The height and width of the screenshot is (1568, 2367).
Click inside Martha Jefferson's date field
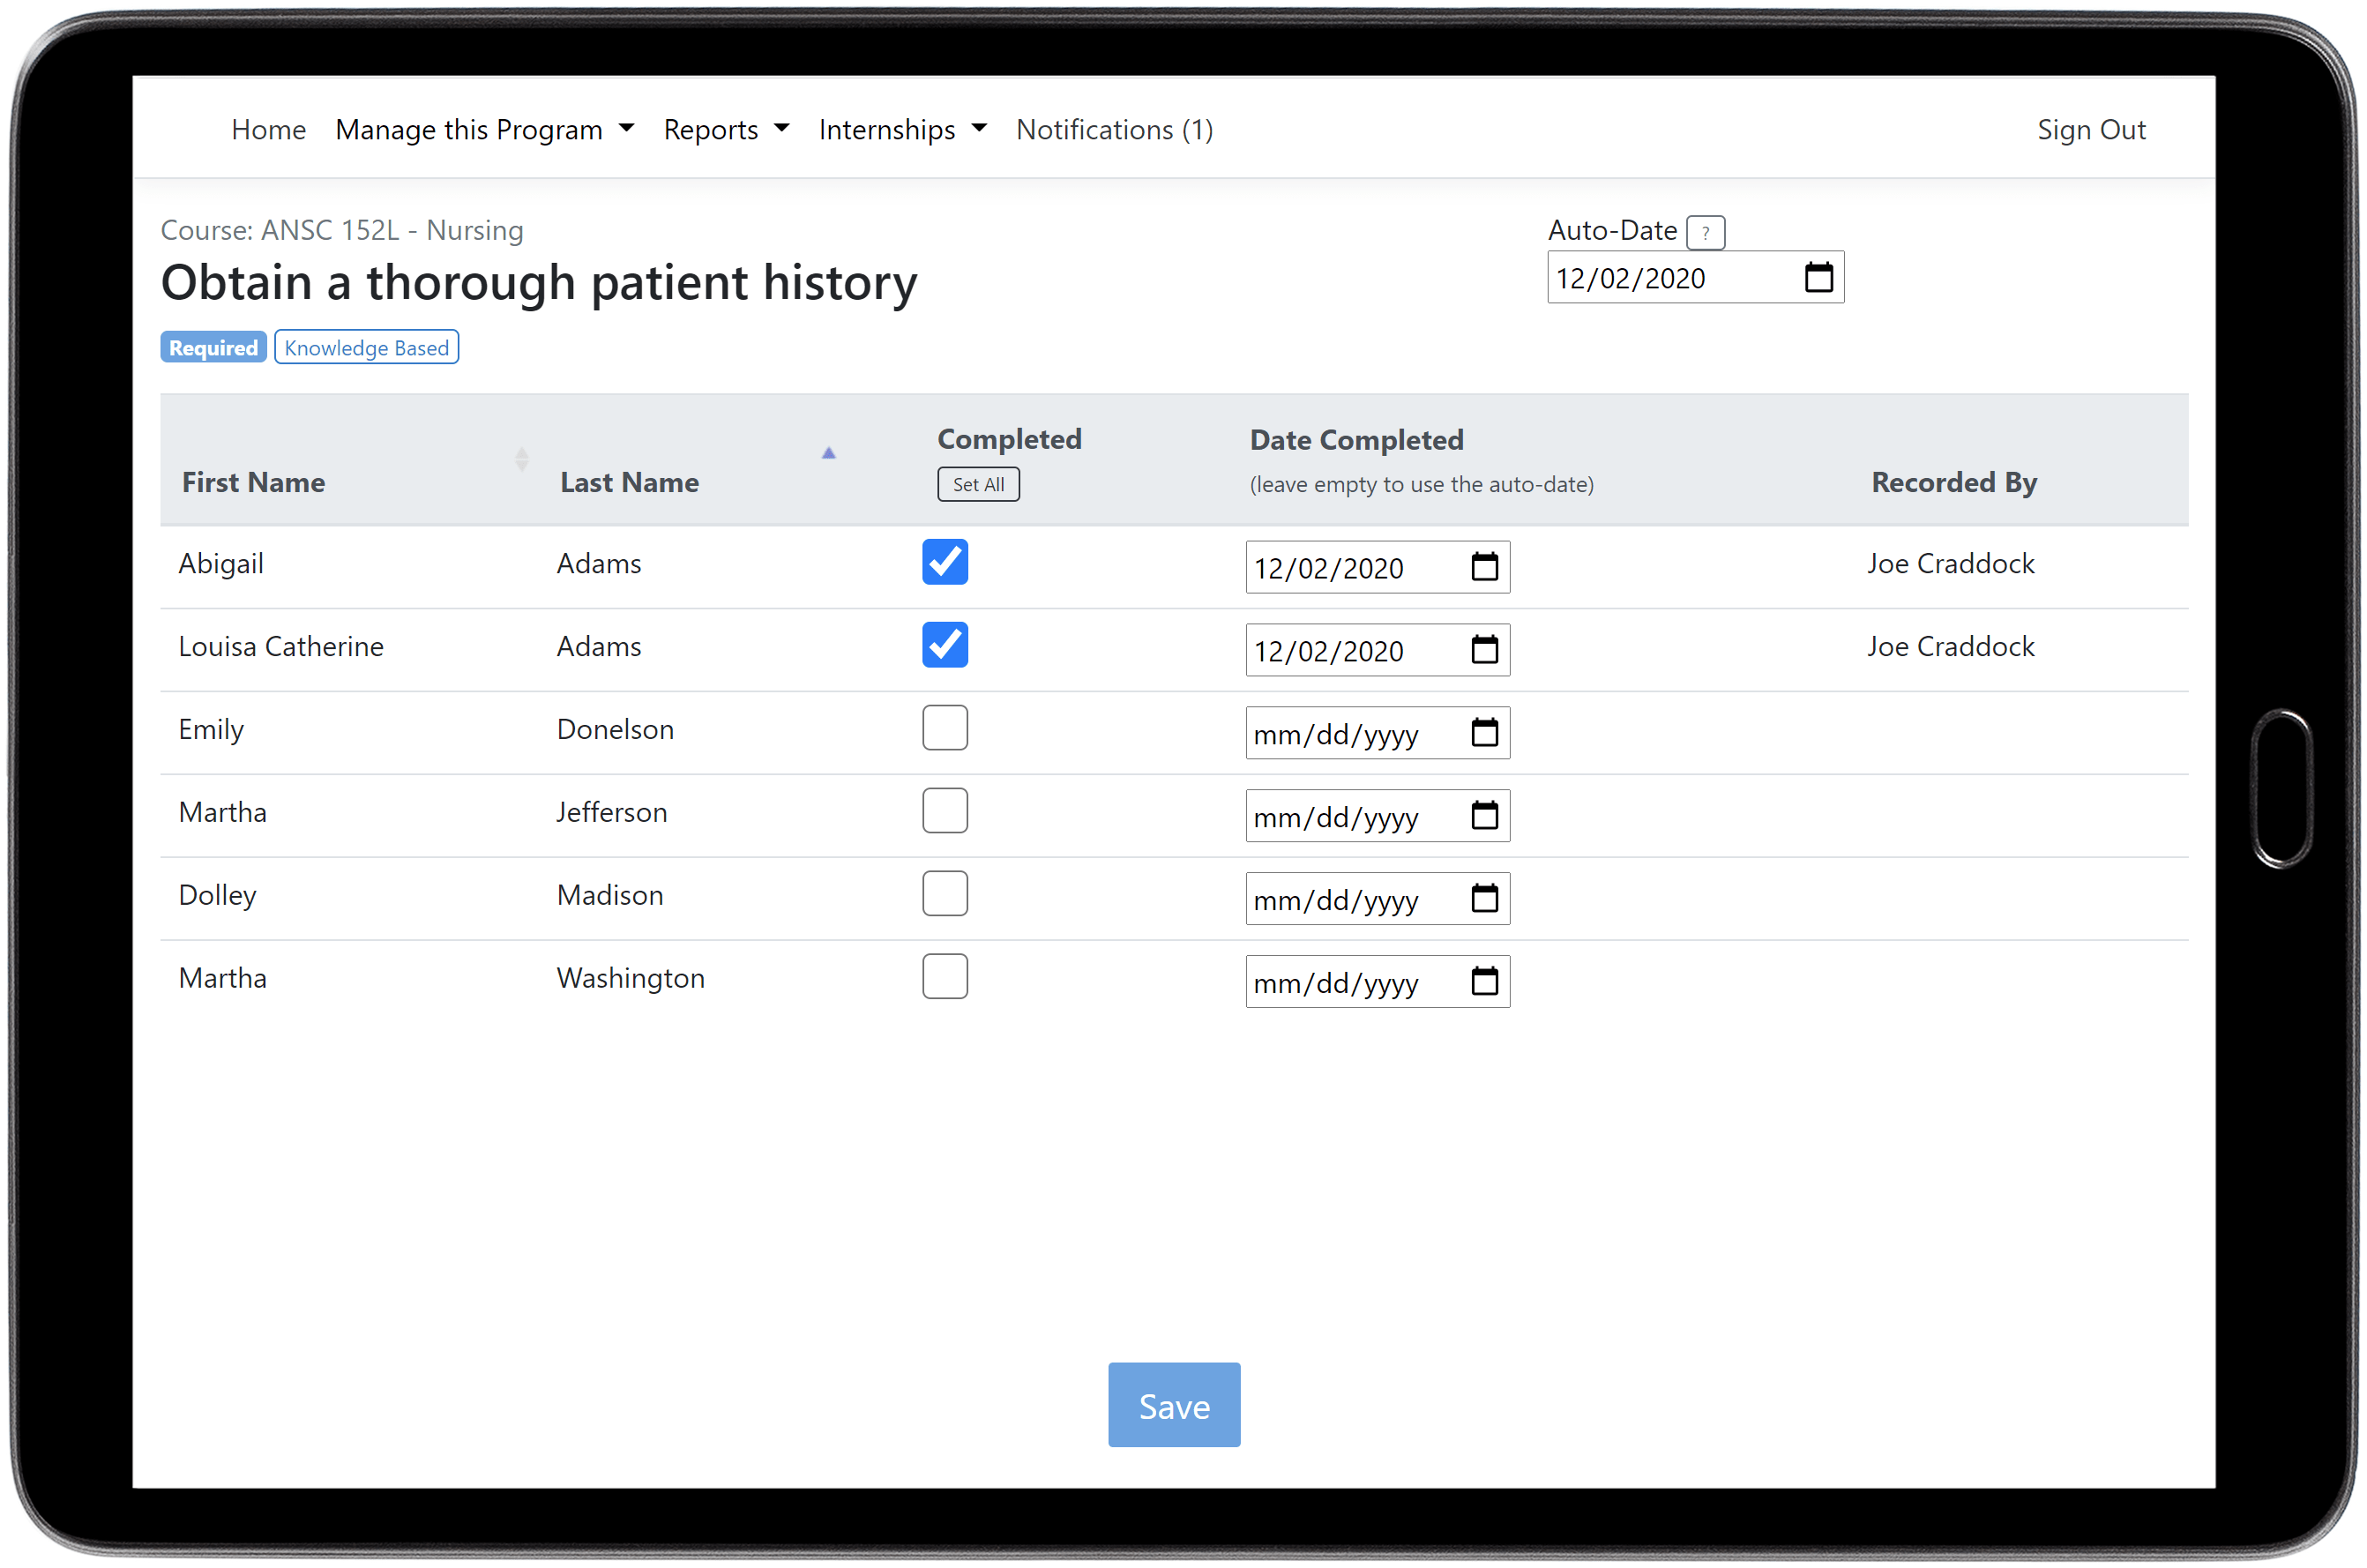click(1340, 816)
